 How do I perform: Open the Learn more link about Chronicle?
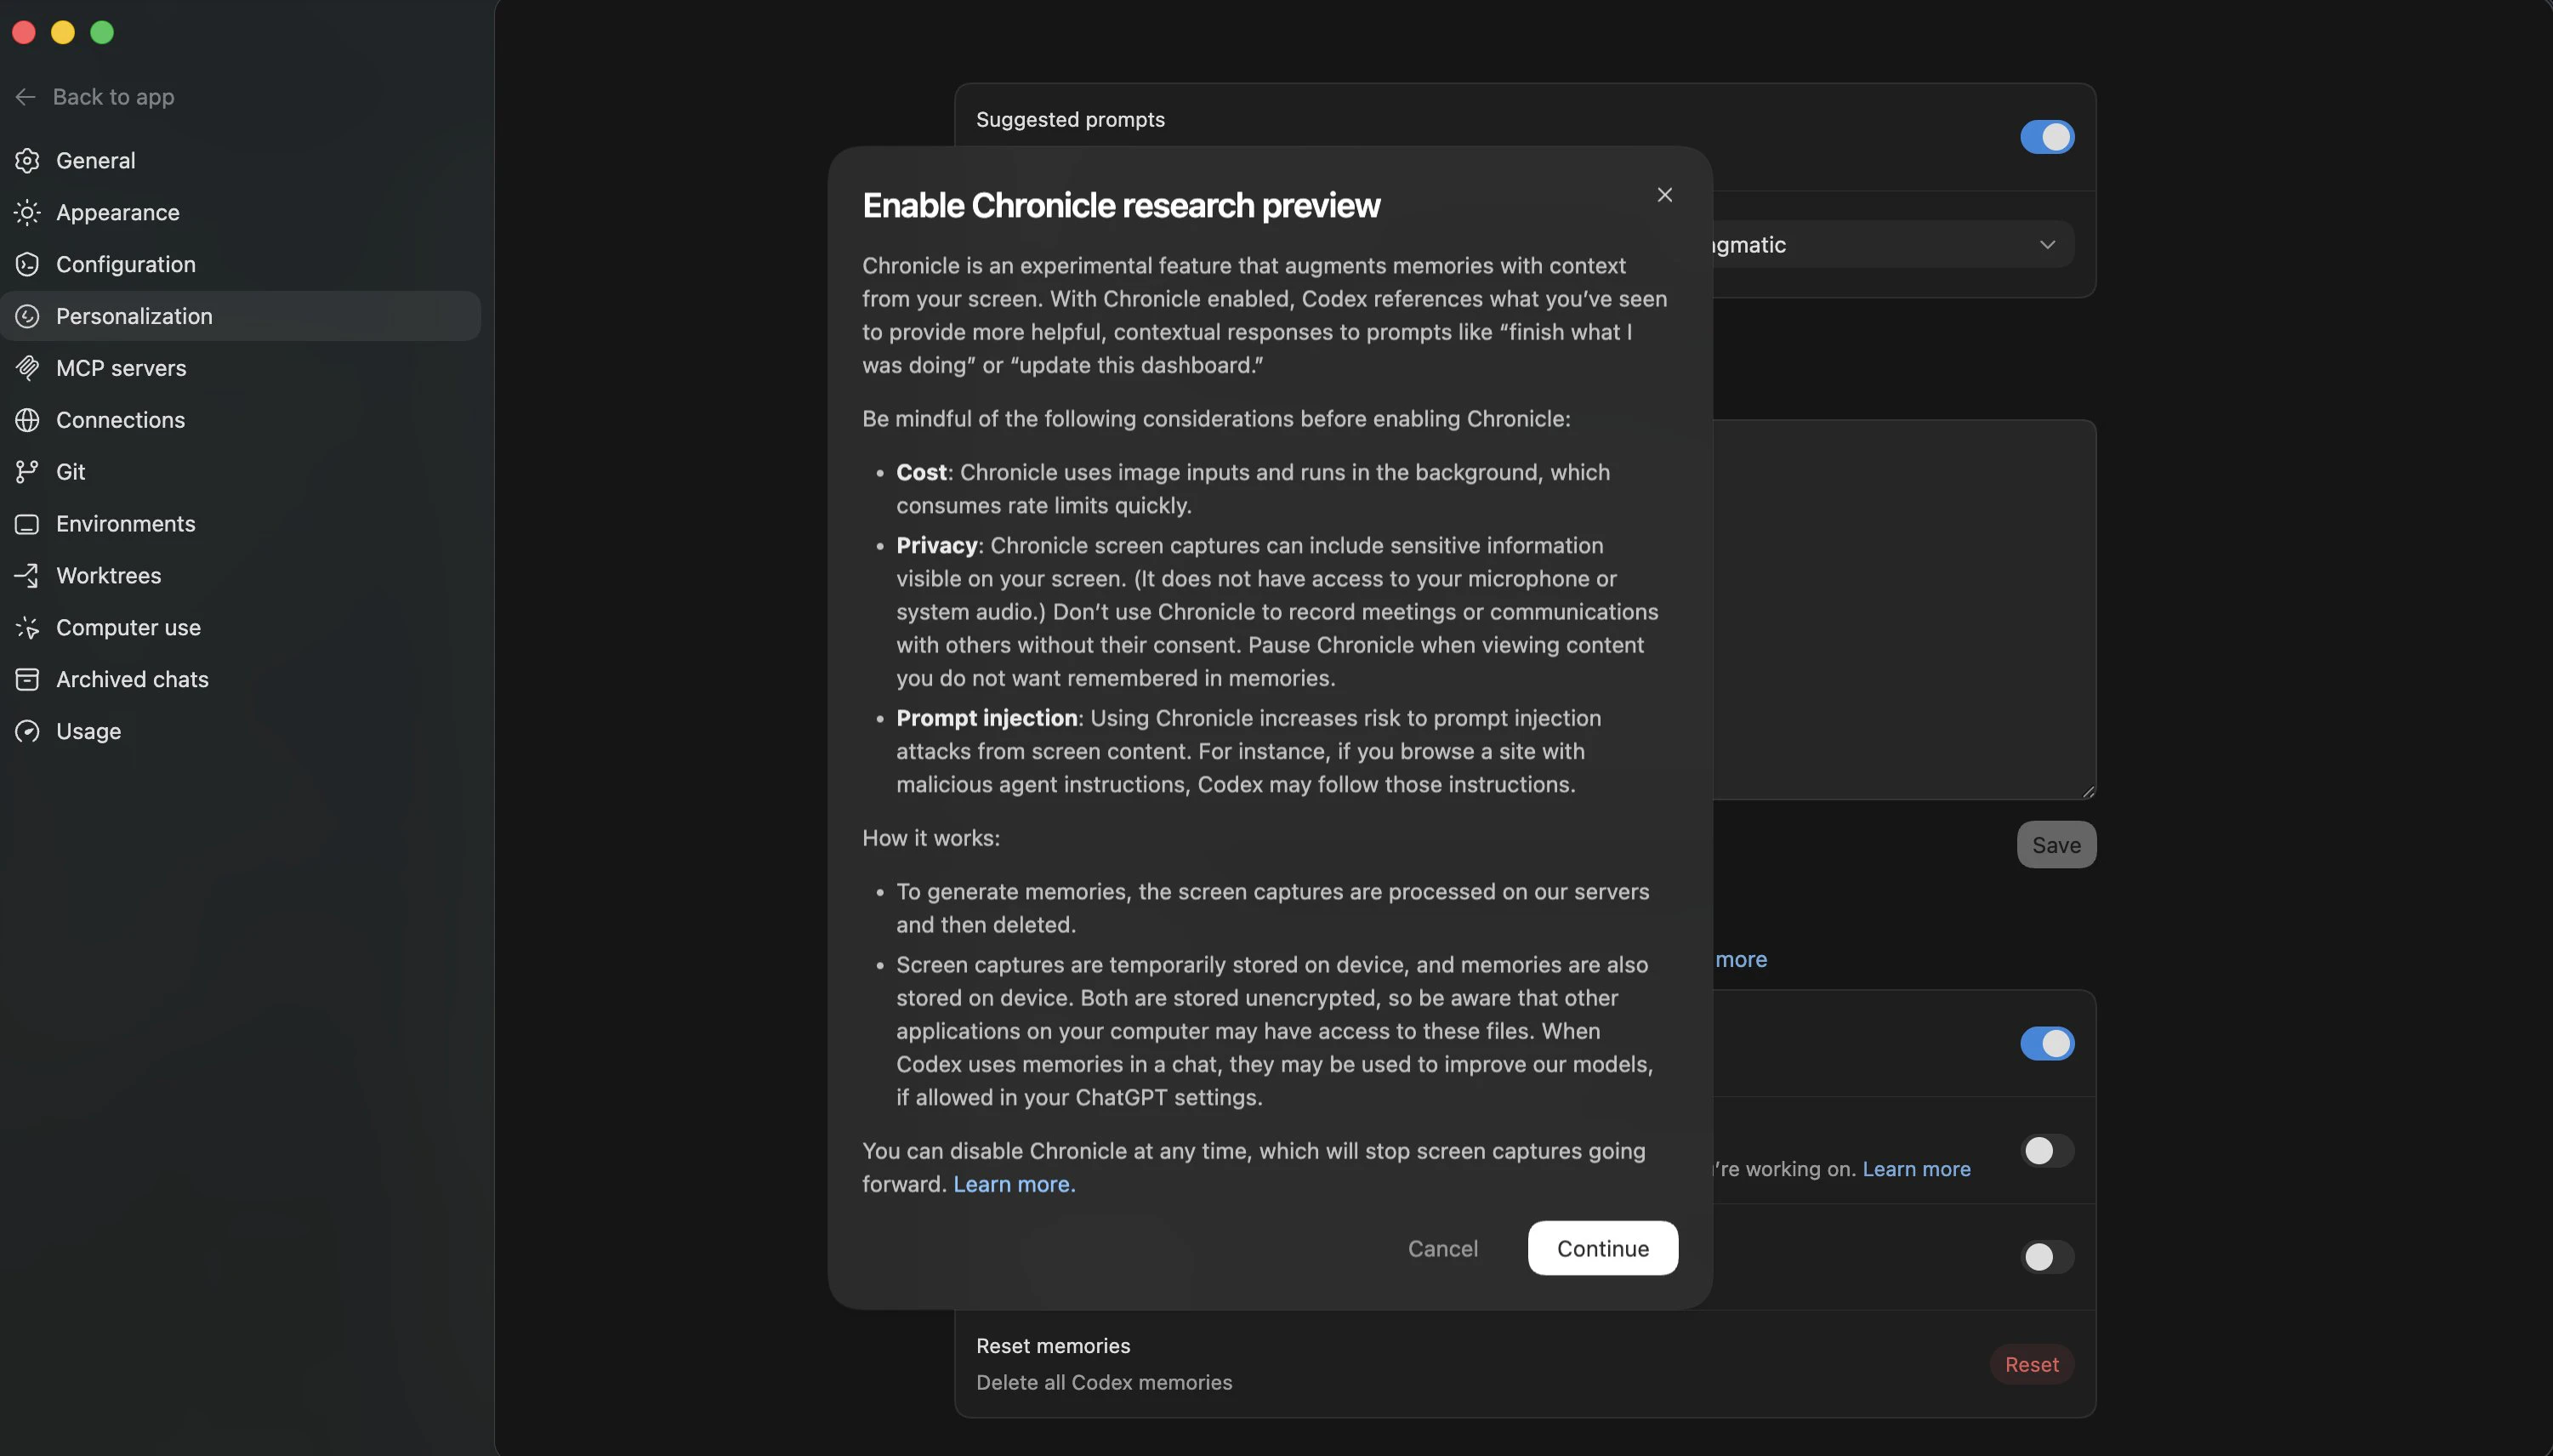(x=1012, y=1184)
